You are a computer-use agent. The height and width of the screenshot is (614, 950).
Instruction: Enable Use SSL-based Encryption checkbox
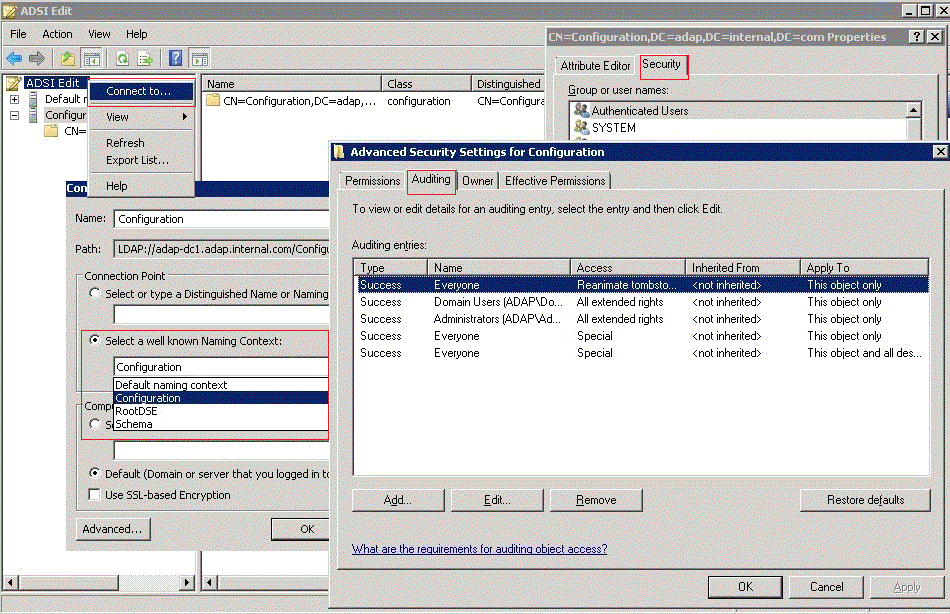[95, 495]
